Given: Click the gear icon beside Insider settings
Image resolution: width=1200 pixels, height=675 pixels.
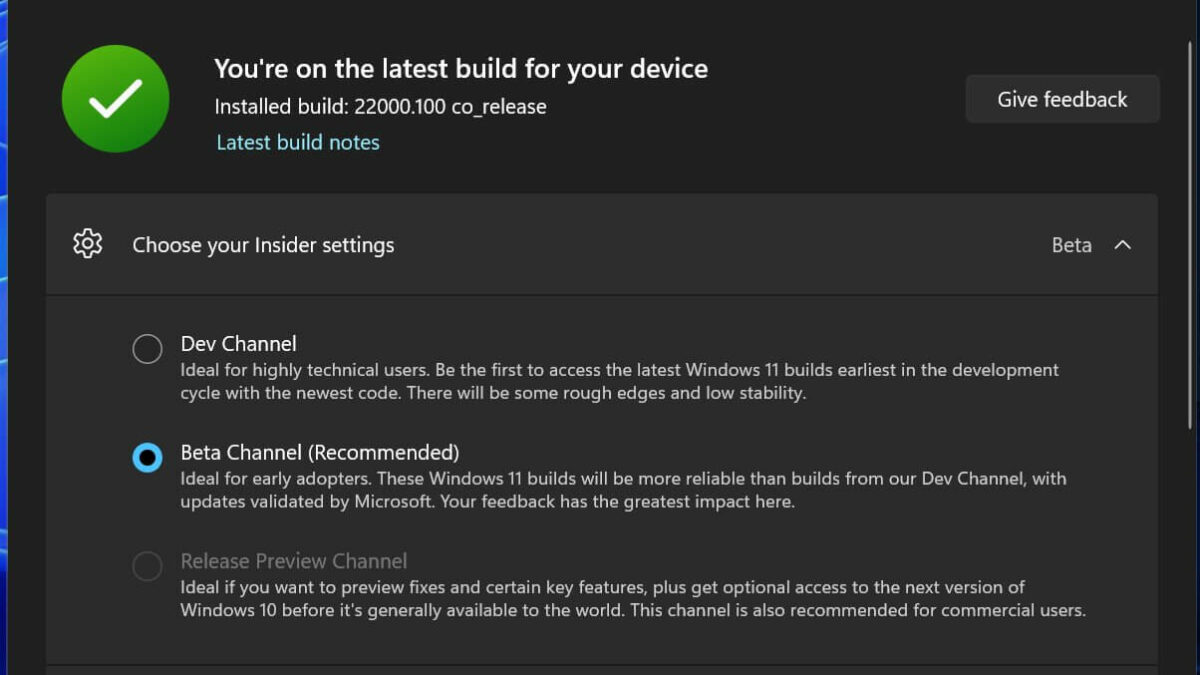Looking at the screenshot, I should click(88, 244).
